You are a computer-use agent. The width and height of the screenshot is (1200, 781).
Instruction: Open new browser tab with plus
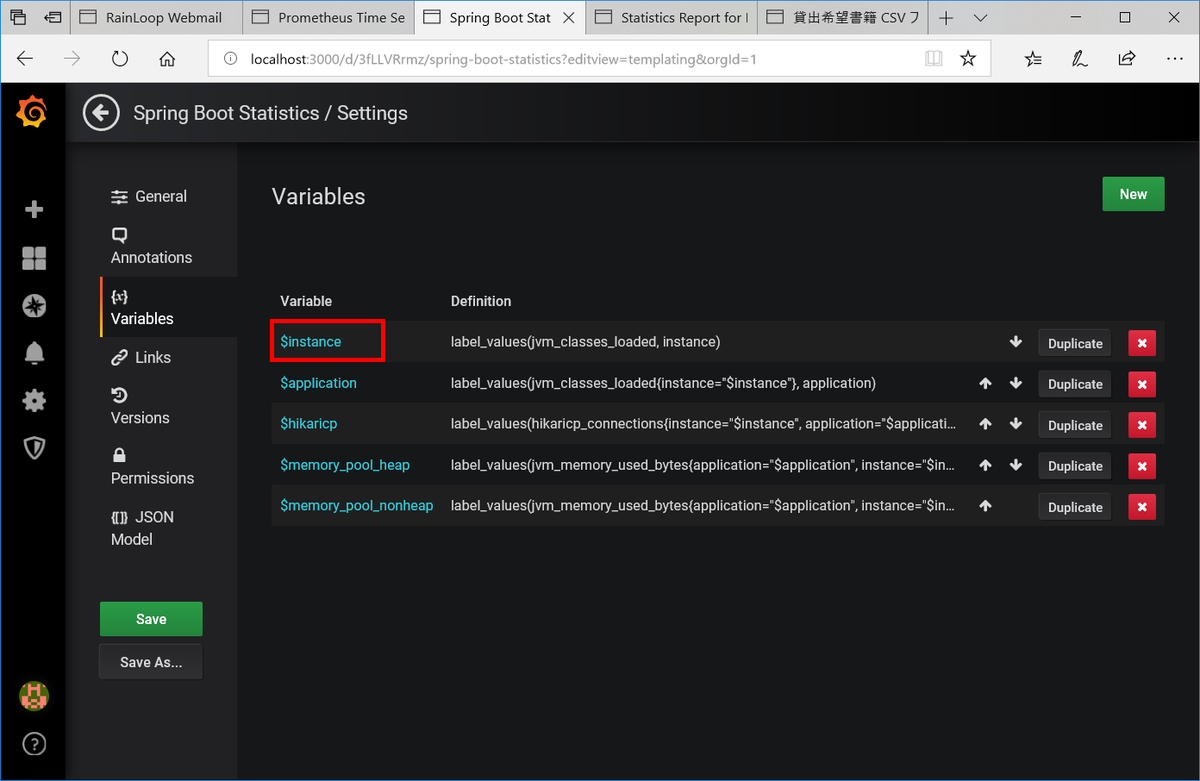pos(946,18)
